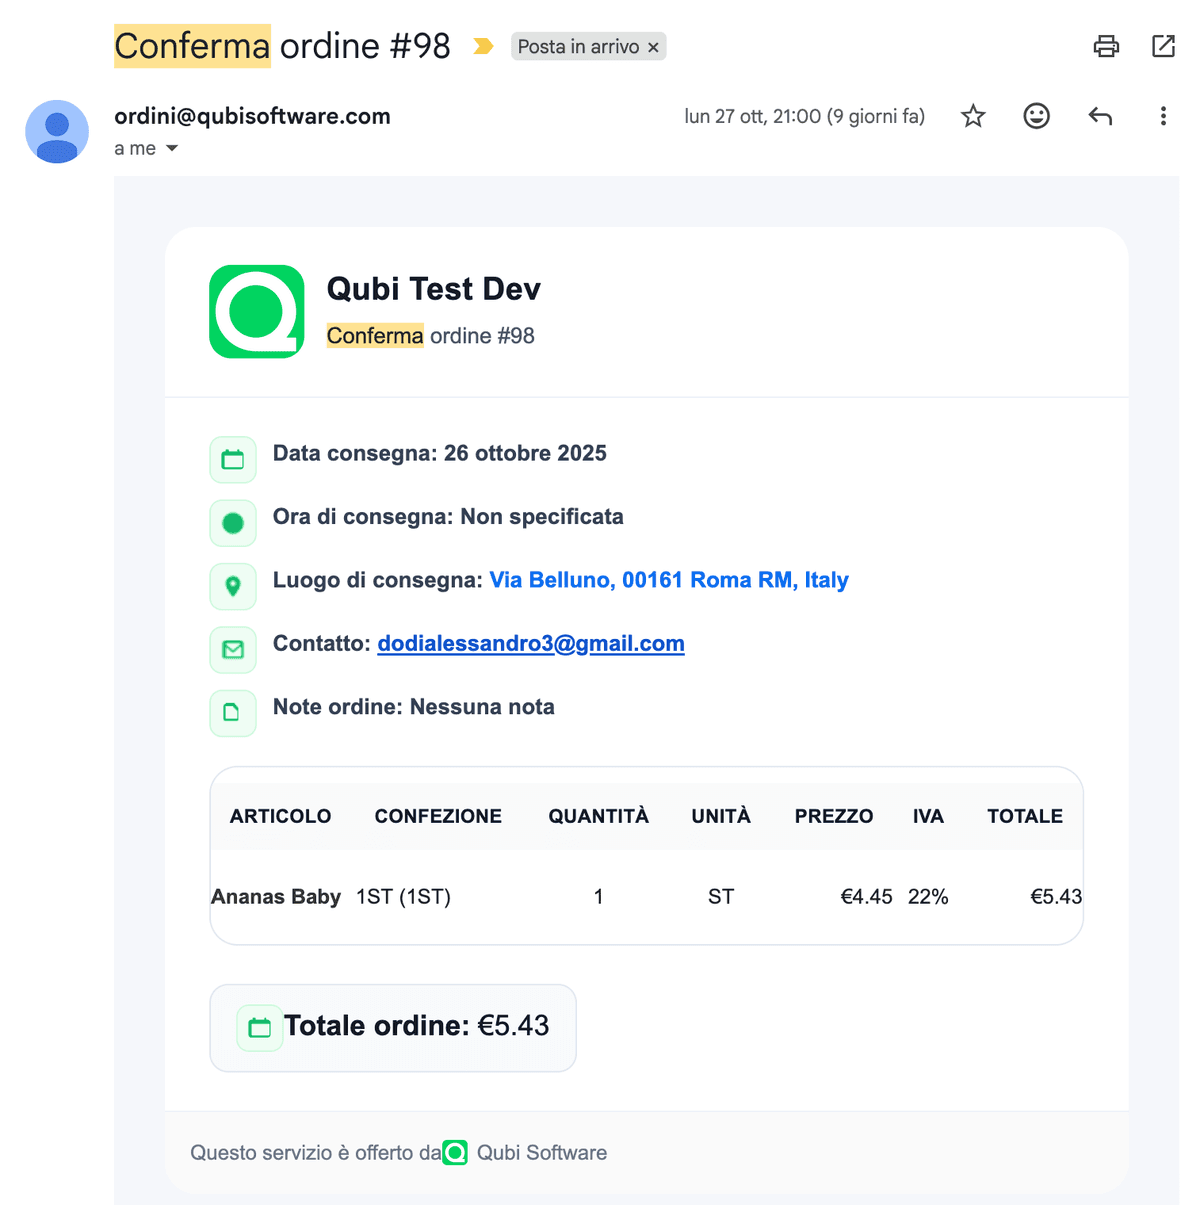This screenshot has height=1205, width=1200.
Task: Click the note icon beside Note ordine
Action: click(233, 713)
